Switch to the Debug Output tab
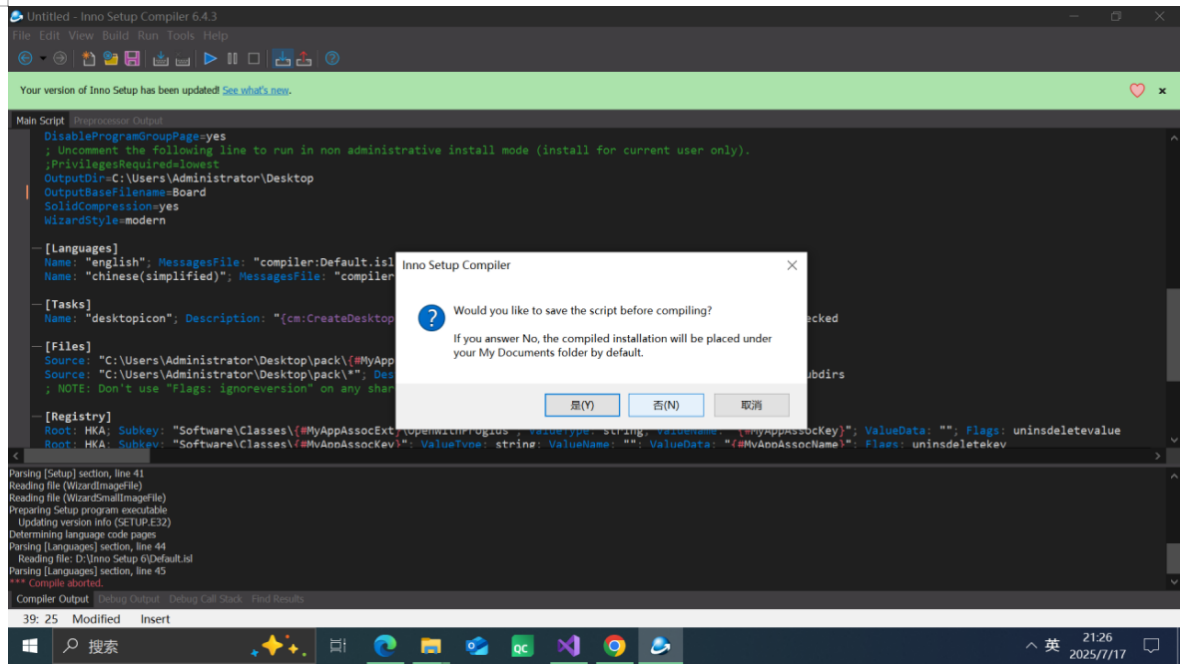Viewport: 1180px width, 668px height. click(129, 599)
